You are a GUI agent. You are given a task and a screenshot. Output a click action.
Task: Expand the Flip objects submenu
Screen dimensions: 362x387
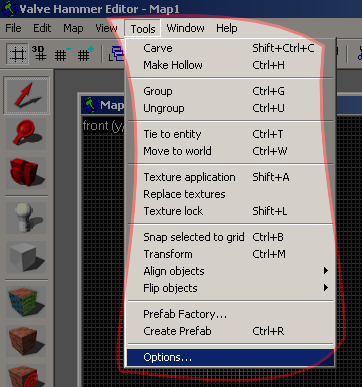click(x=230, y=288)
